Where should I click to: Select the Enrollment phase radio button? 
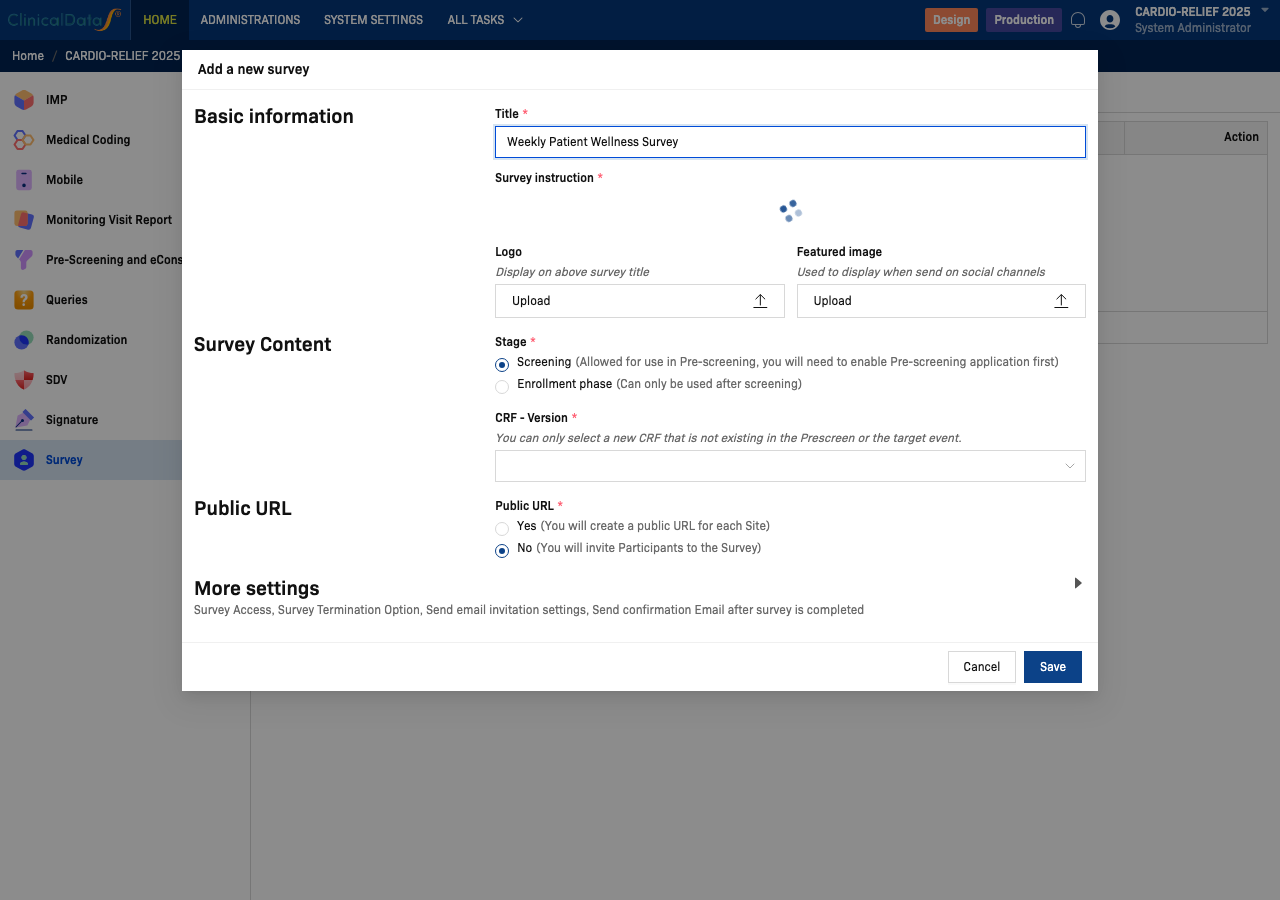(502, 387)
